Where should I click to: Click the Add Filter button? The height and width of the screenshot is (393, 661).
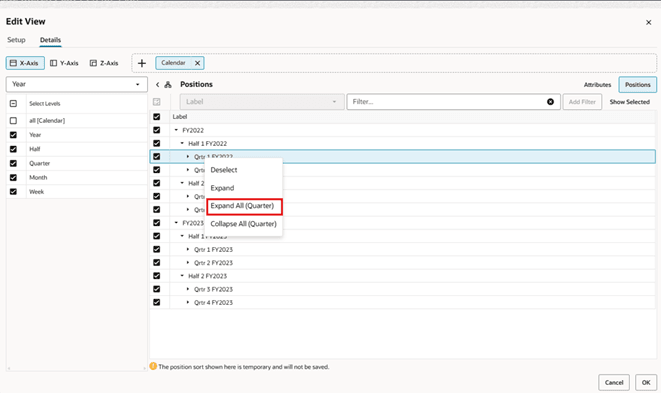point(582,102)
